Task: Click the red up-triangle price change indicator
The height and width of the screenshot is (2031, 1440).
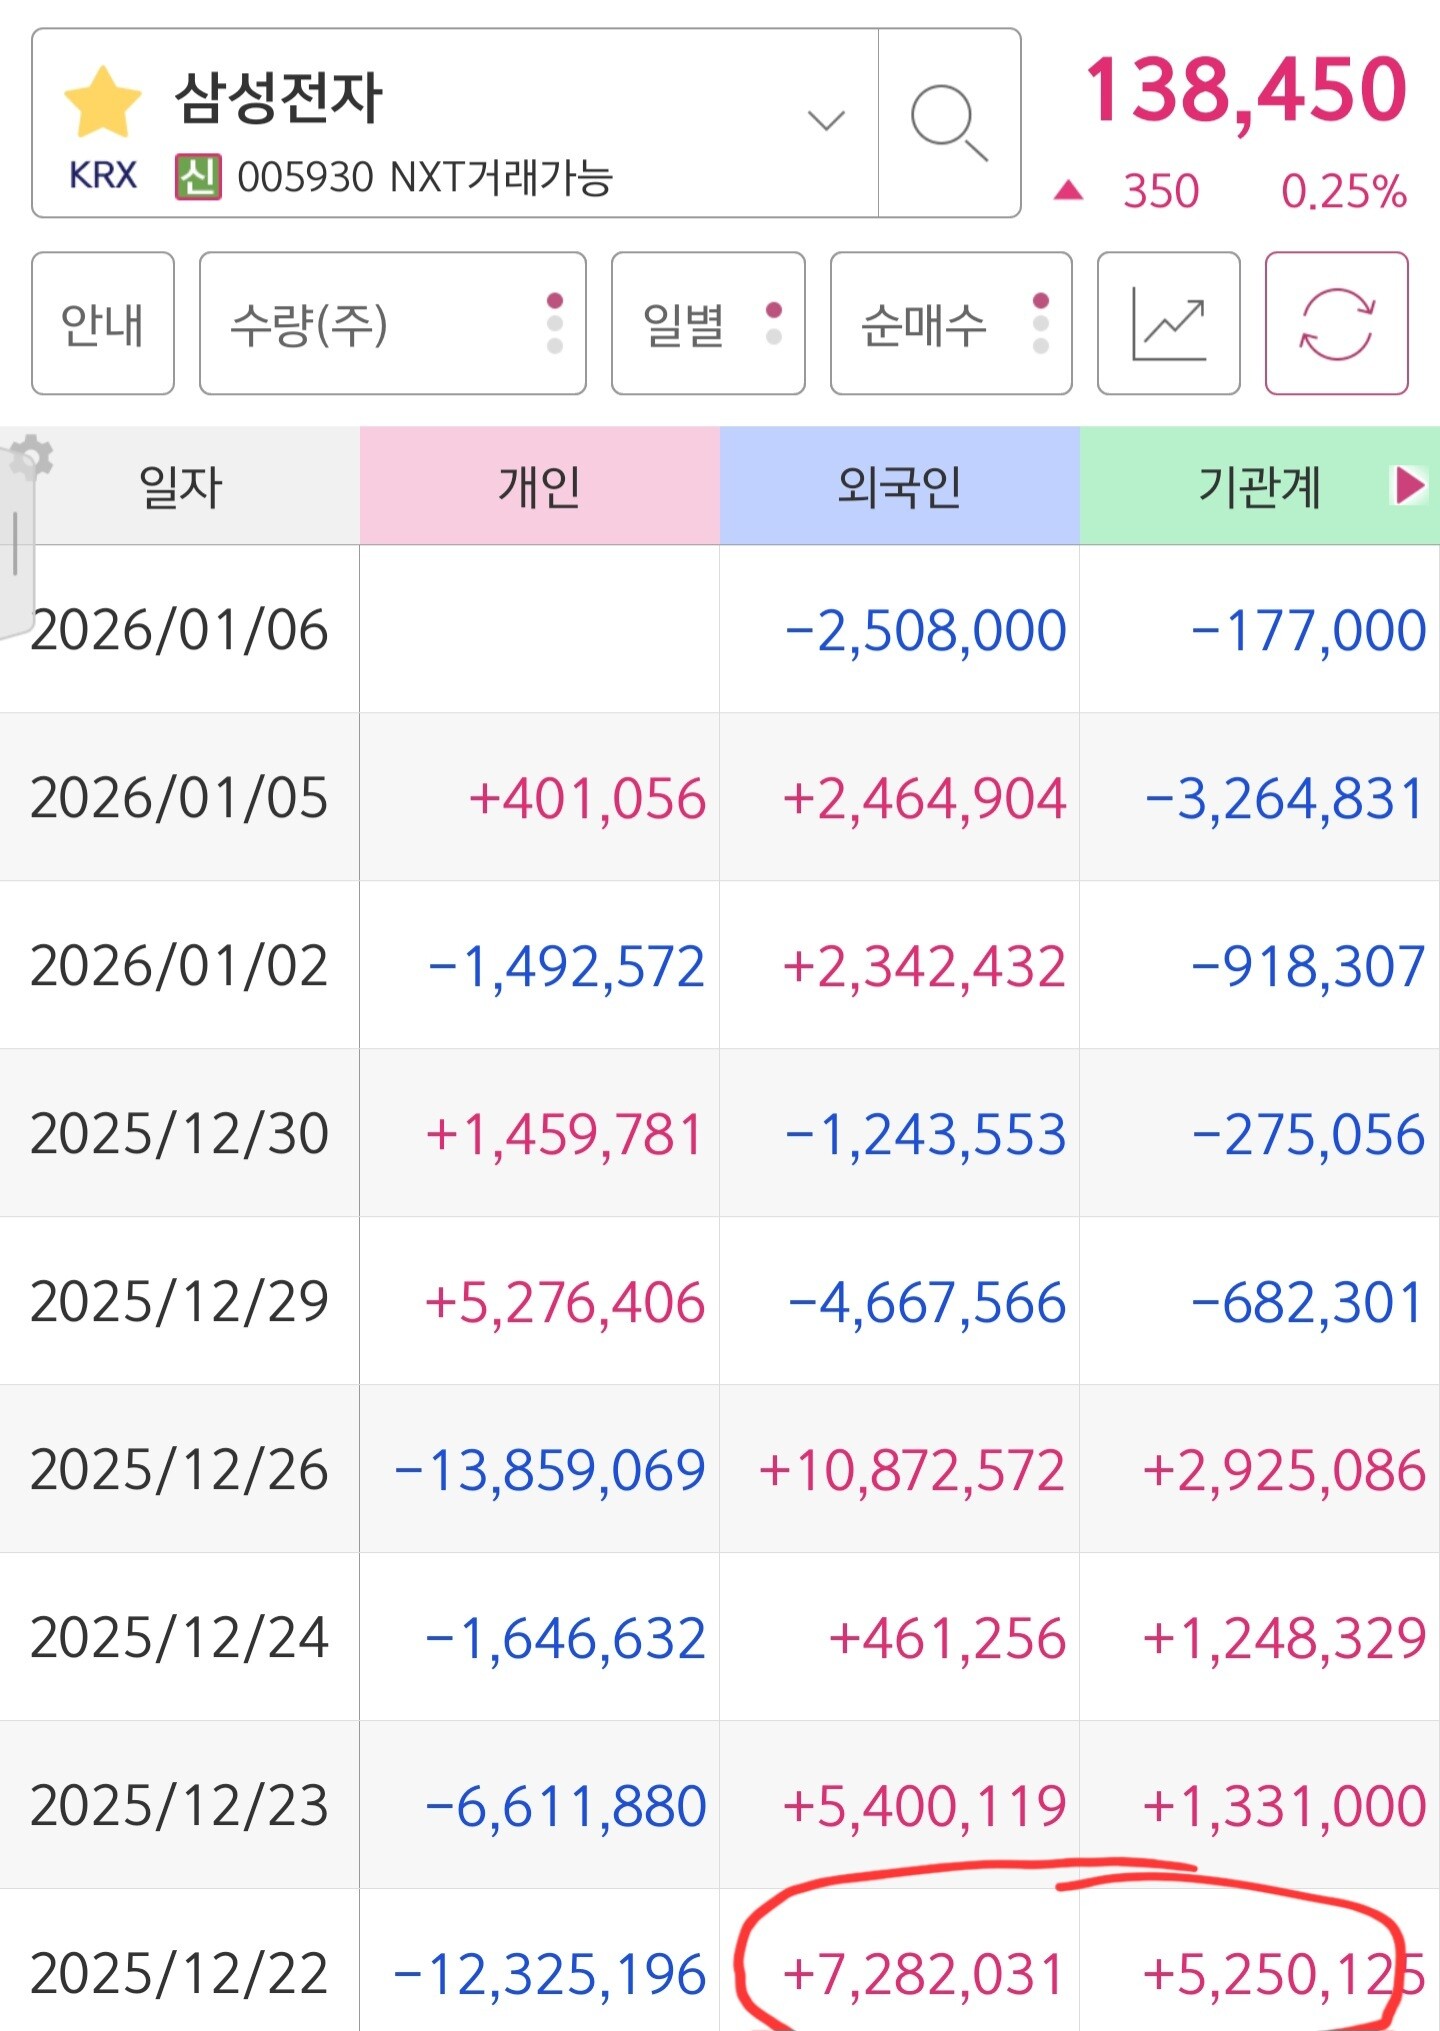Action: pyautogui.click(x=1068, y=190)
